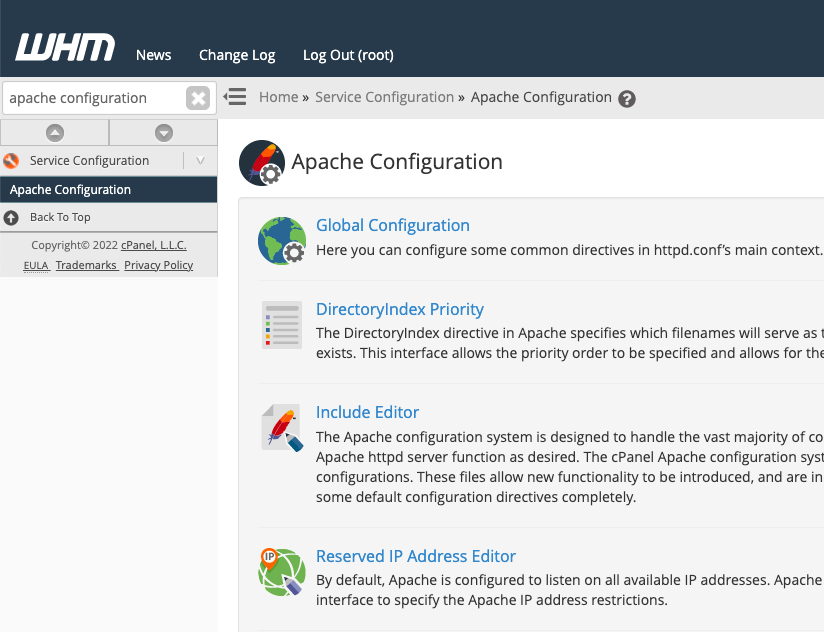Image resolution: width=824 pixels, height=632 pixels.
Task: Click the Include Editor feather icon
Action: (x=281, y=428)
